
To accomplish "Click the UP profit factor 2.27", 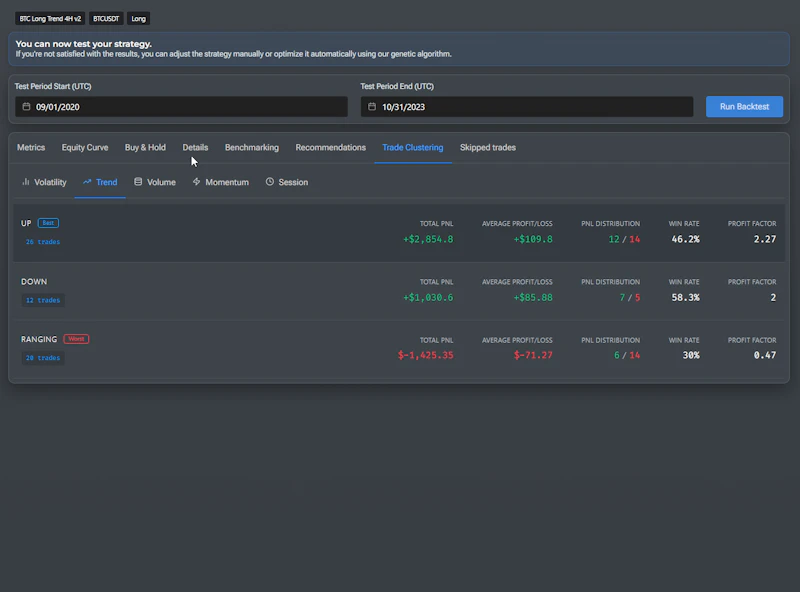I will point(765,239).
